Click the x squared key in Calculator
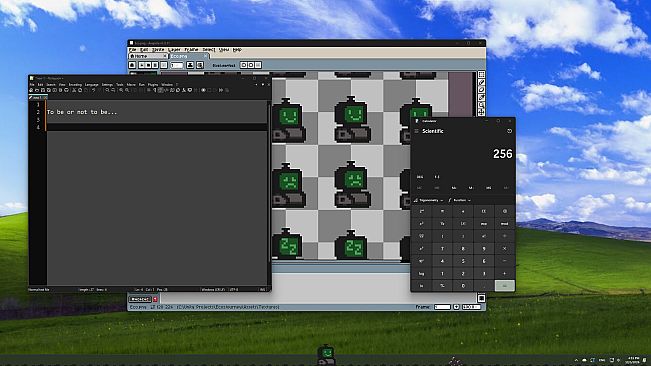Image resolution: width=651 pixels, height=366 pixels. tap(421, 224)
